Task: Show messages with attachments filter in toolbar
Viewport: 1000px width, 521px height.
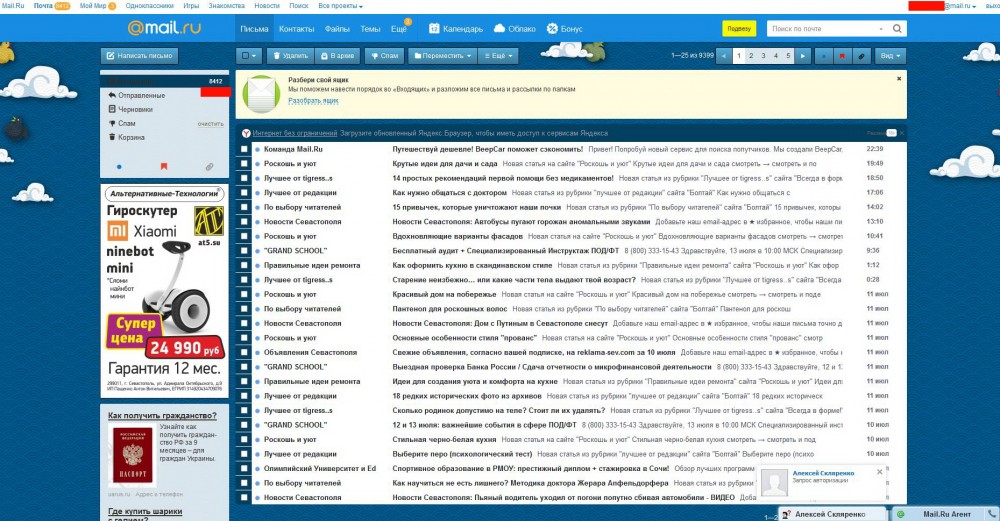Action: 861,56
